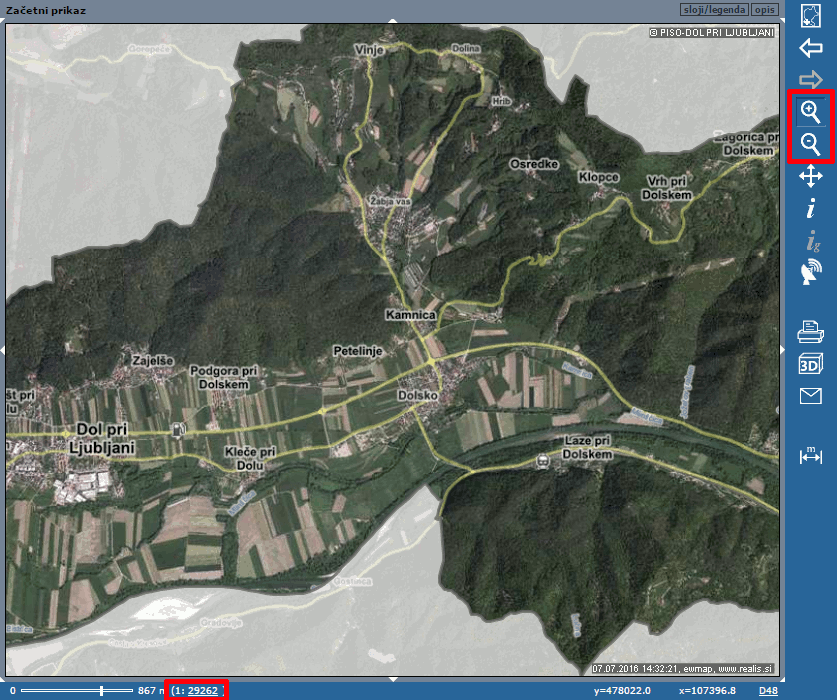Select the info identify tool
The width and height of the screenshot is (837, 700).
tap(810, 209)
